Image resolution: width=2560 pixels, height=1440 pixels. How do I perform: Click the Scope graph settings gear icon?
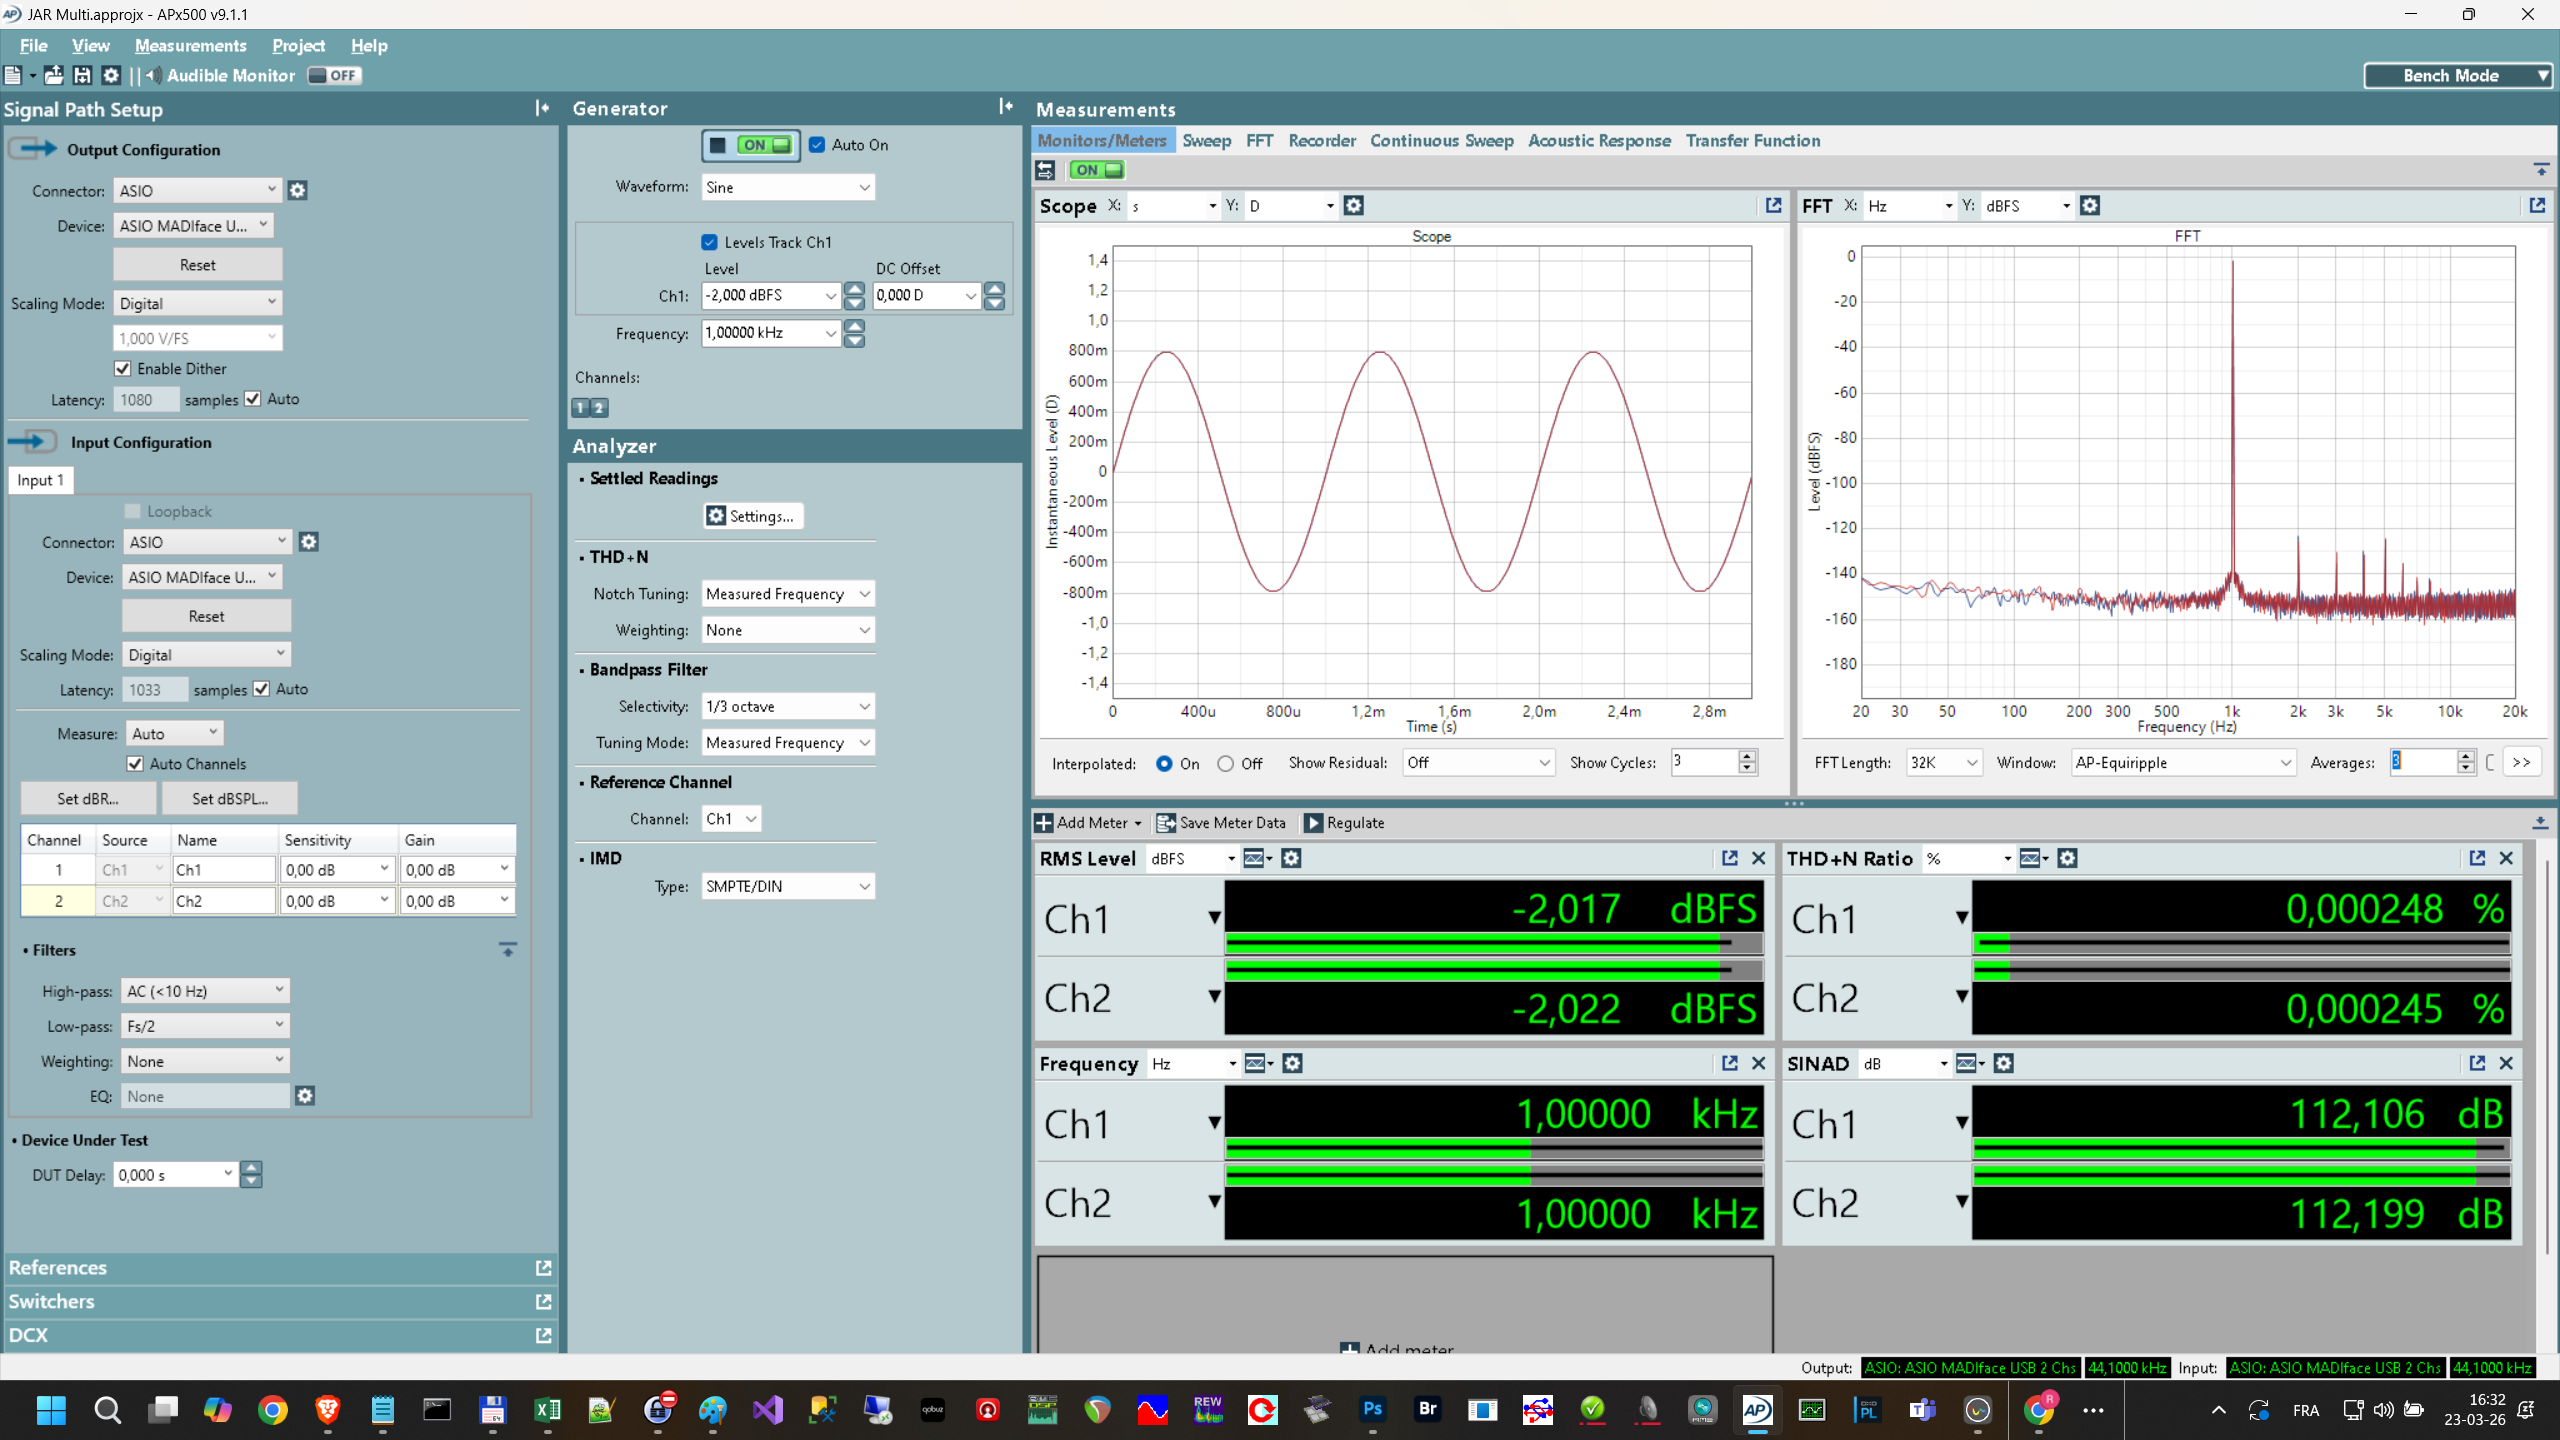coord(1354,205)
